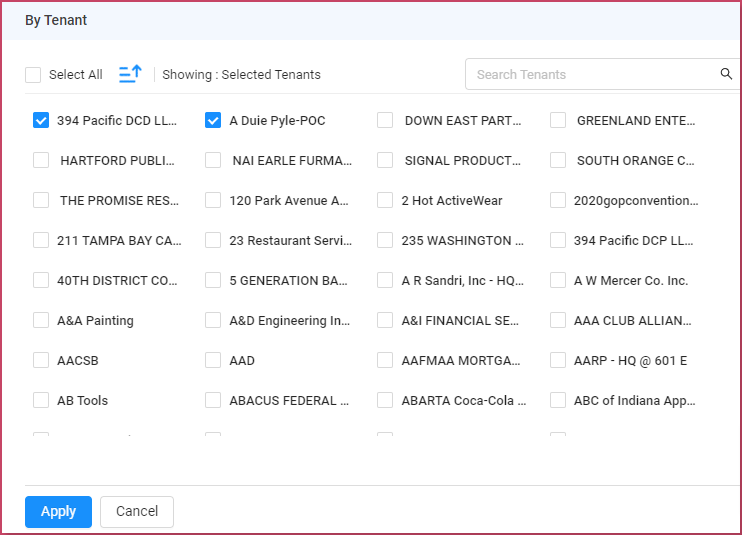Check AARP - HQ @ 601 E checkbox
The width and height of the screenshot is (742, 535).
click(558, 360)
